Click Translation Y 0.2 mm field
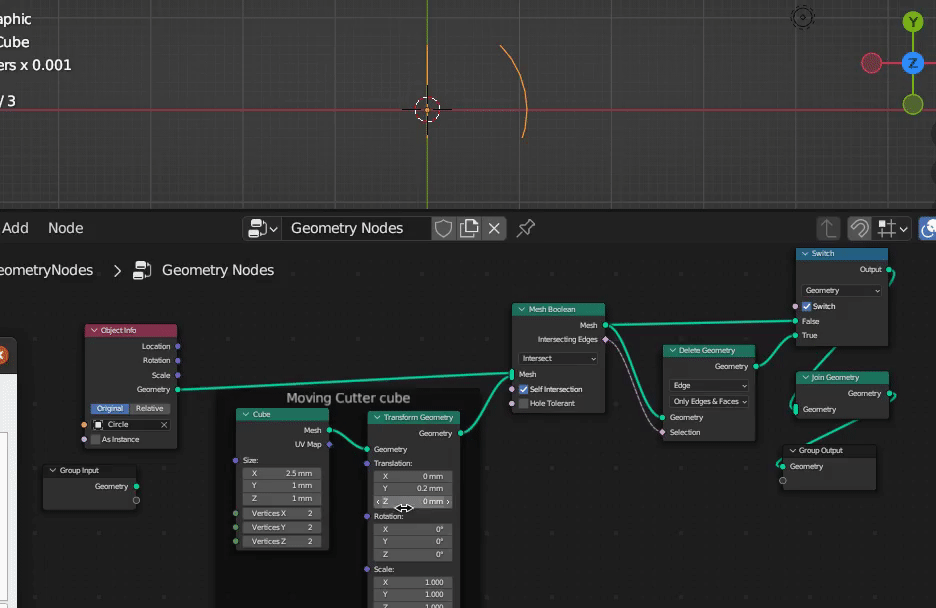Screen dimensions: 936x608 point(412,489)
